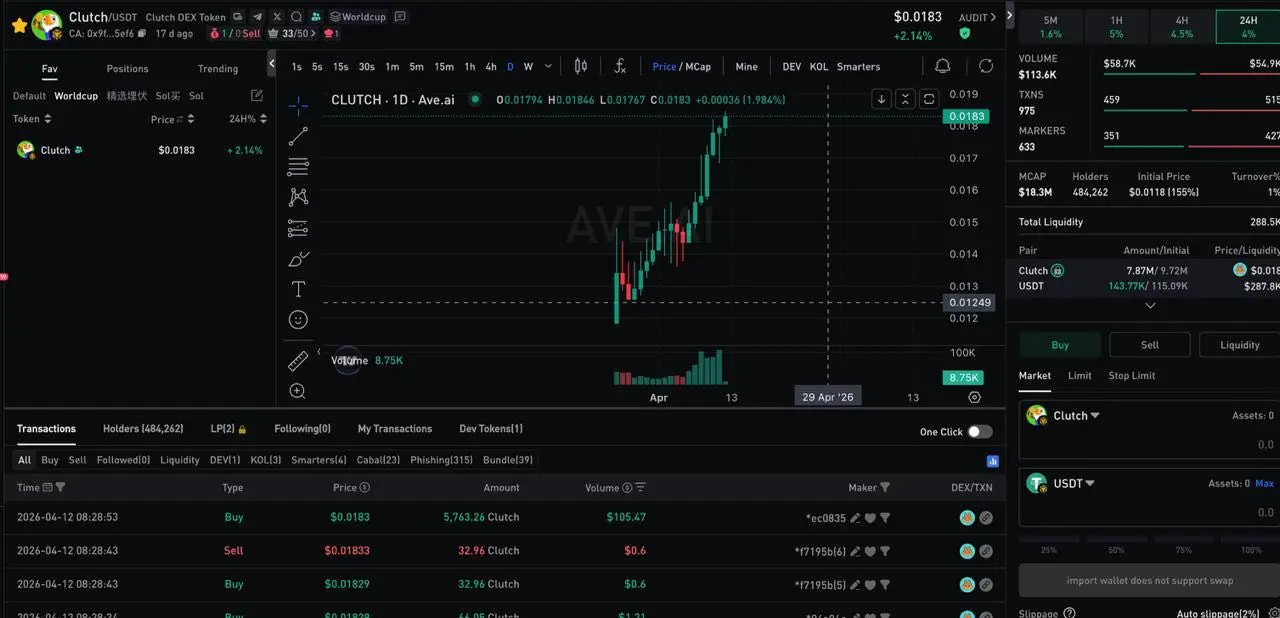Select the 15m chart interval

tap(444, 67)
